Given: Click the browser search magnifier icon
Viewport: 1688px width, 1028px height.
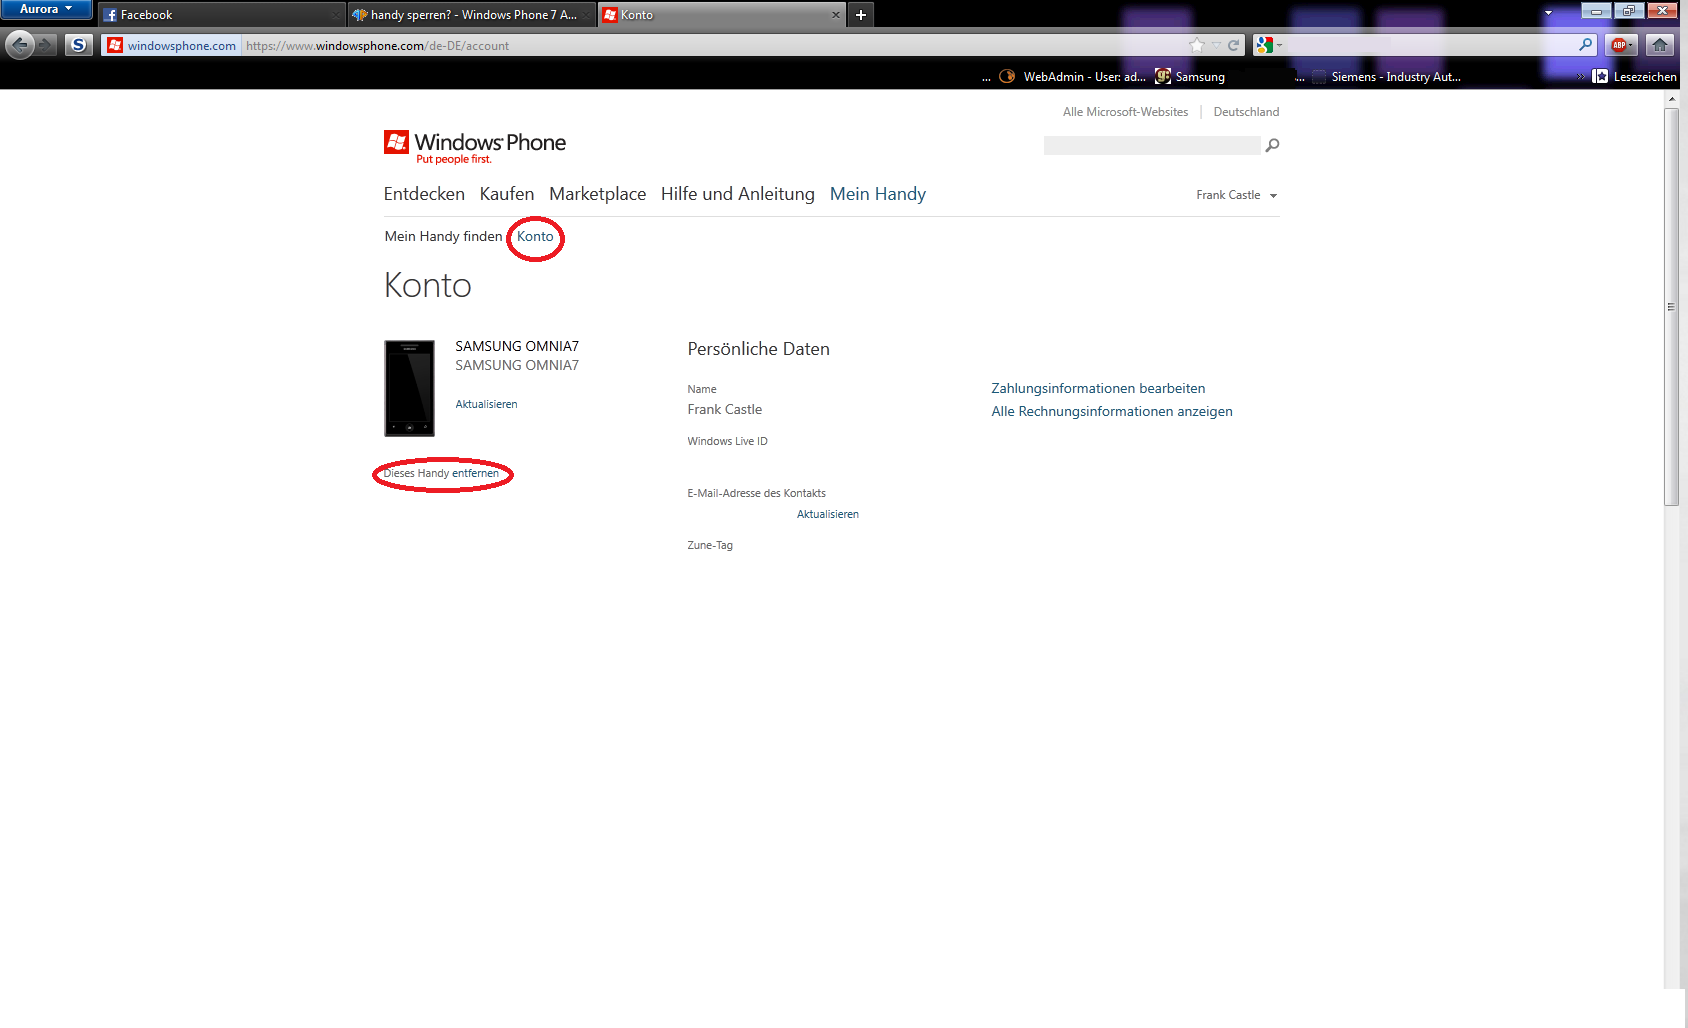Looking at the screenshot, I should [1585, 45].
